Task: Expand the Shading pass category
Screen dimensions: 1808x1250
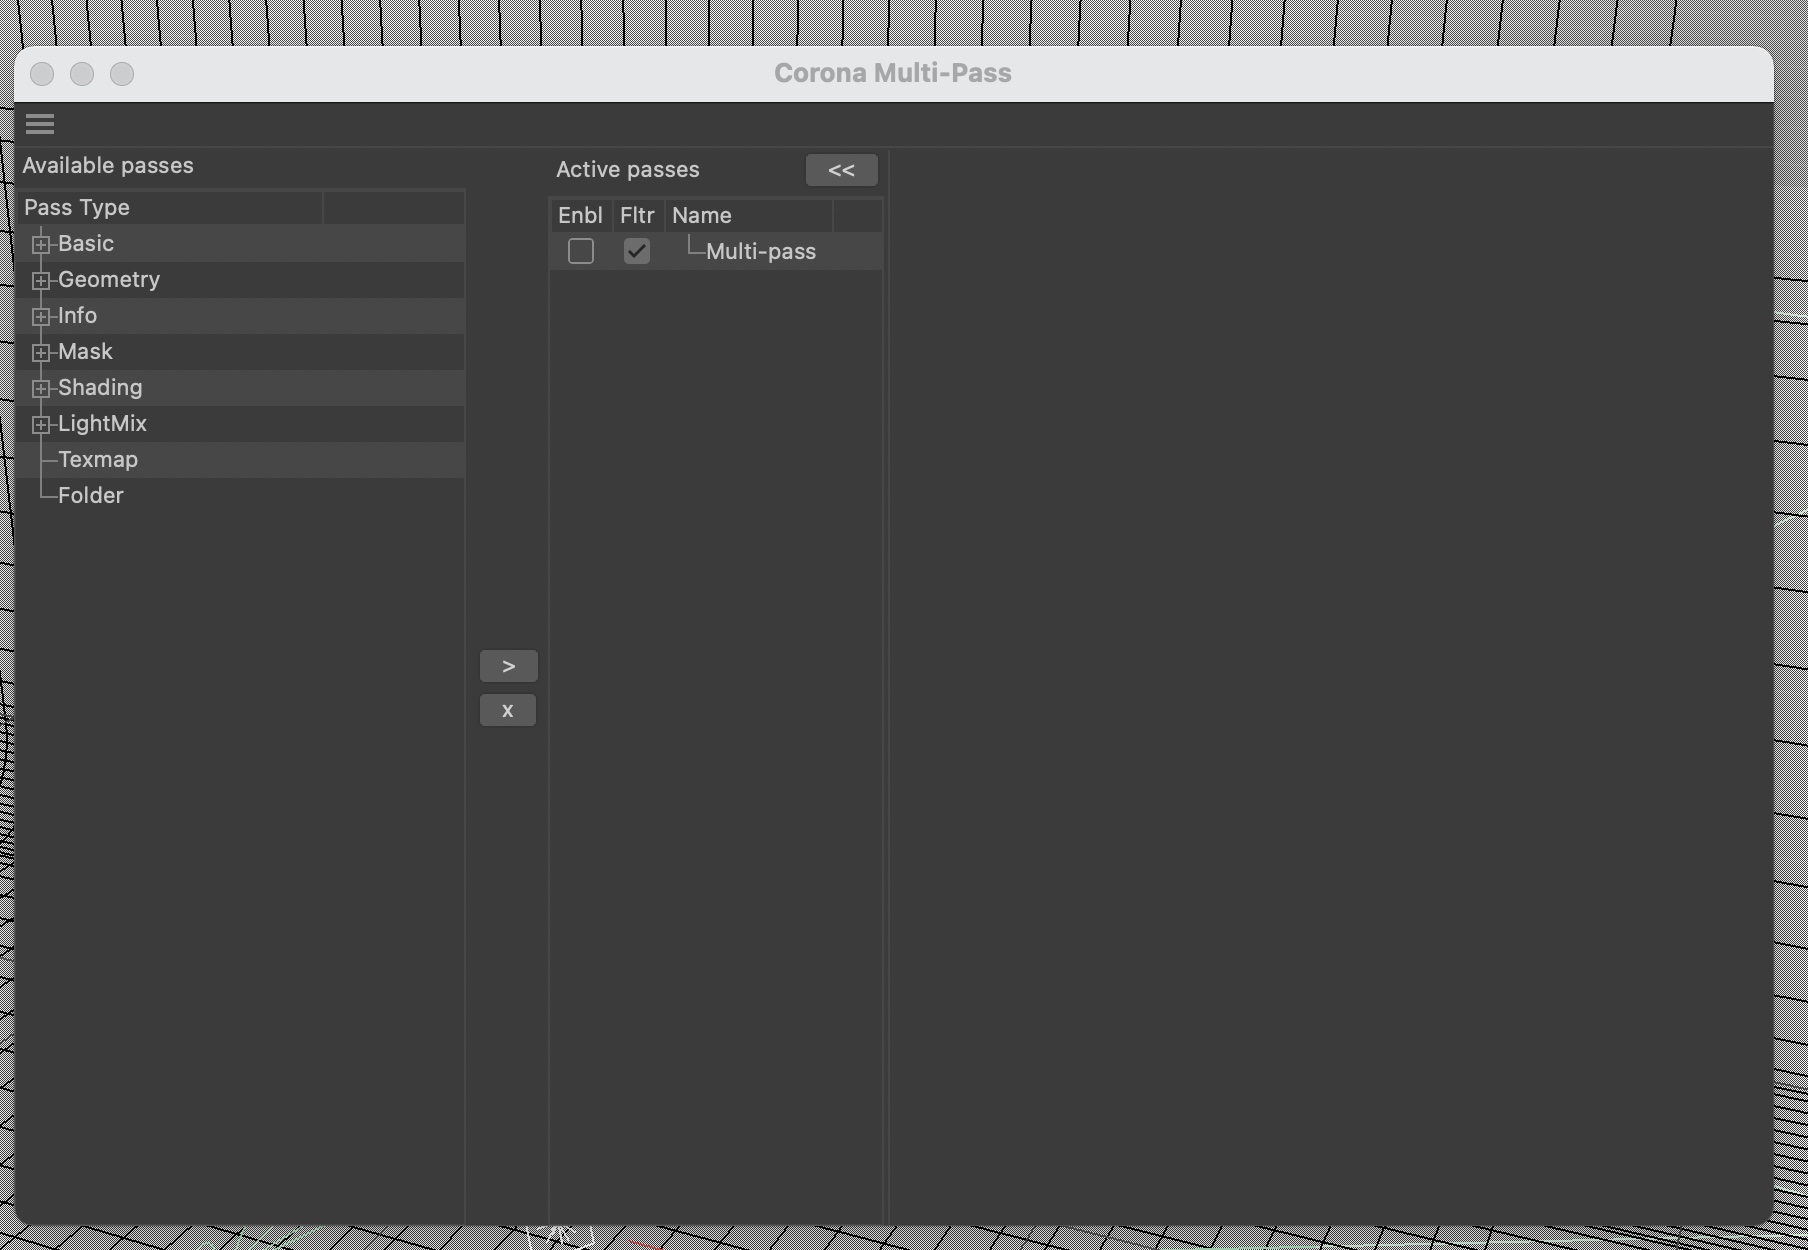Action: tap(41, 388)
